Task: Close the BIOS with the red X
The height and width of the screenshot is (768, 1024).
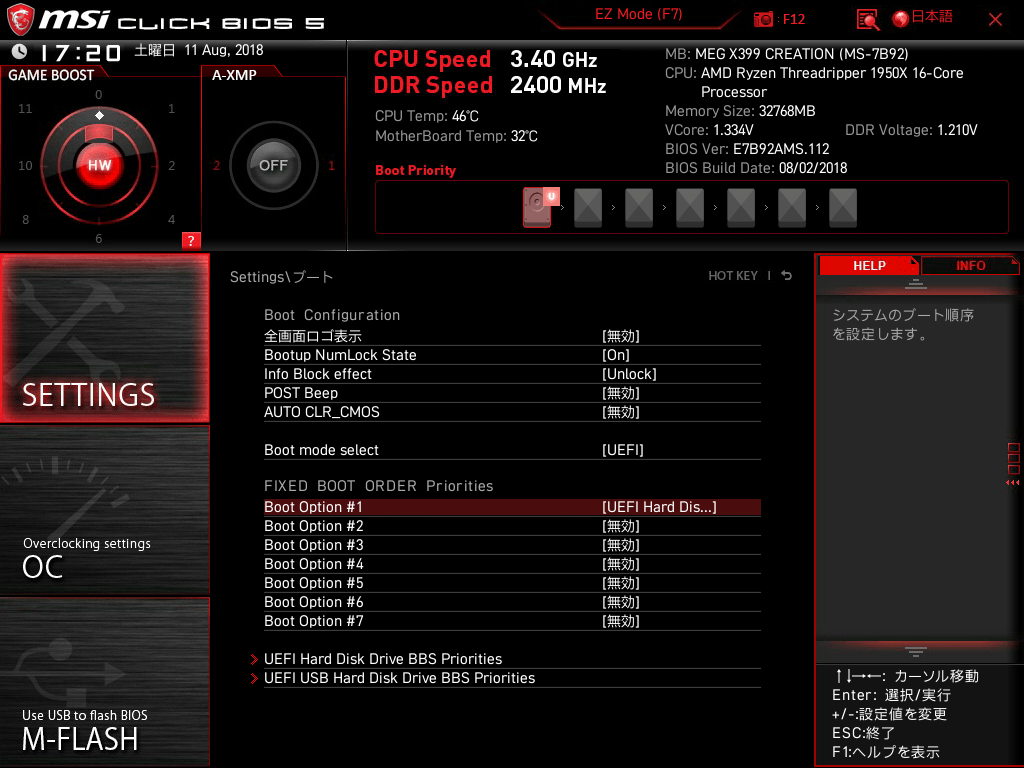Action: (995, 20)
